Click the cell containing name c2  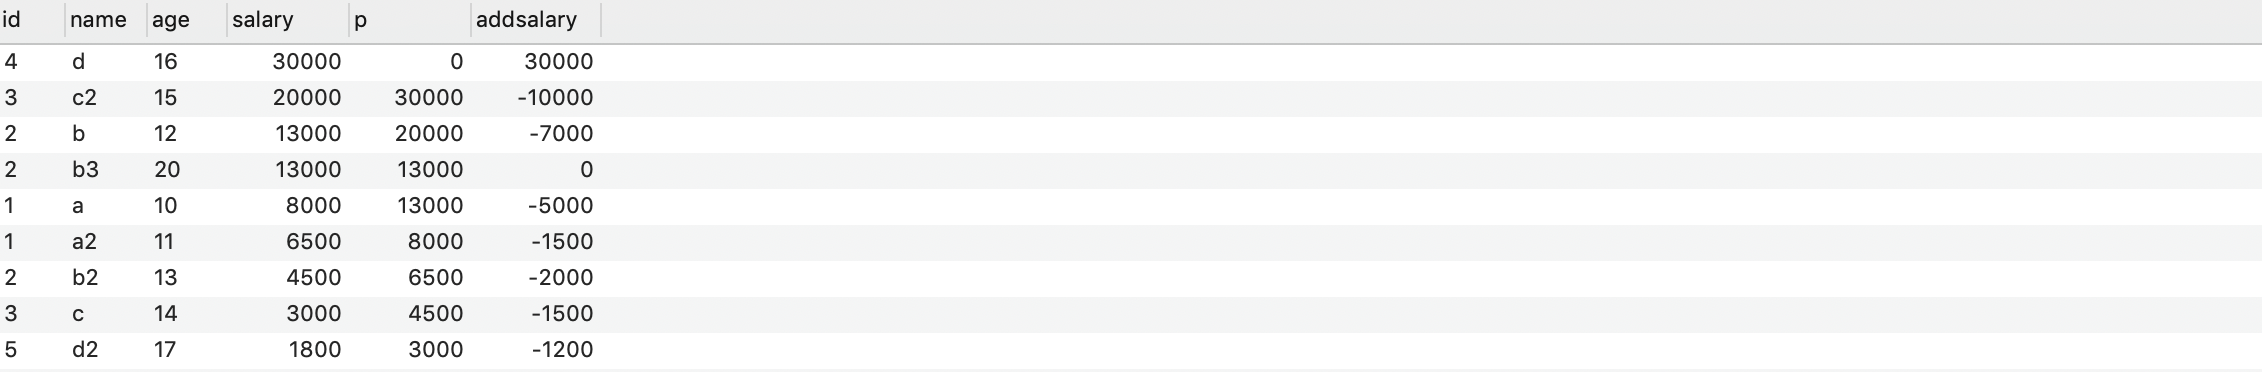tap(106, 98)
